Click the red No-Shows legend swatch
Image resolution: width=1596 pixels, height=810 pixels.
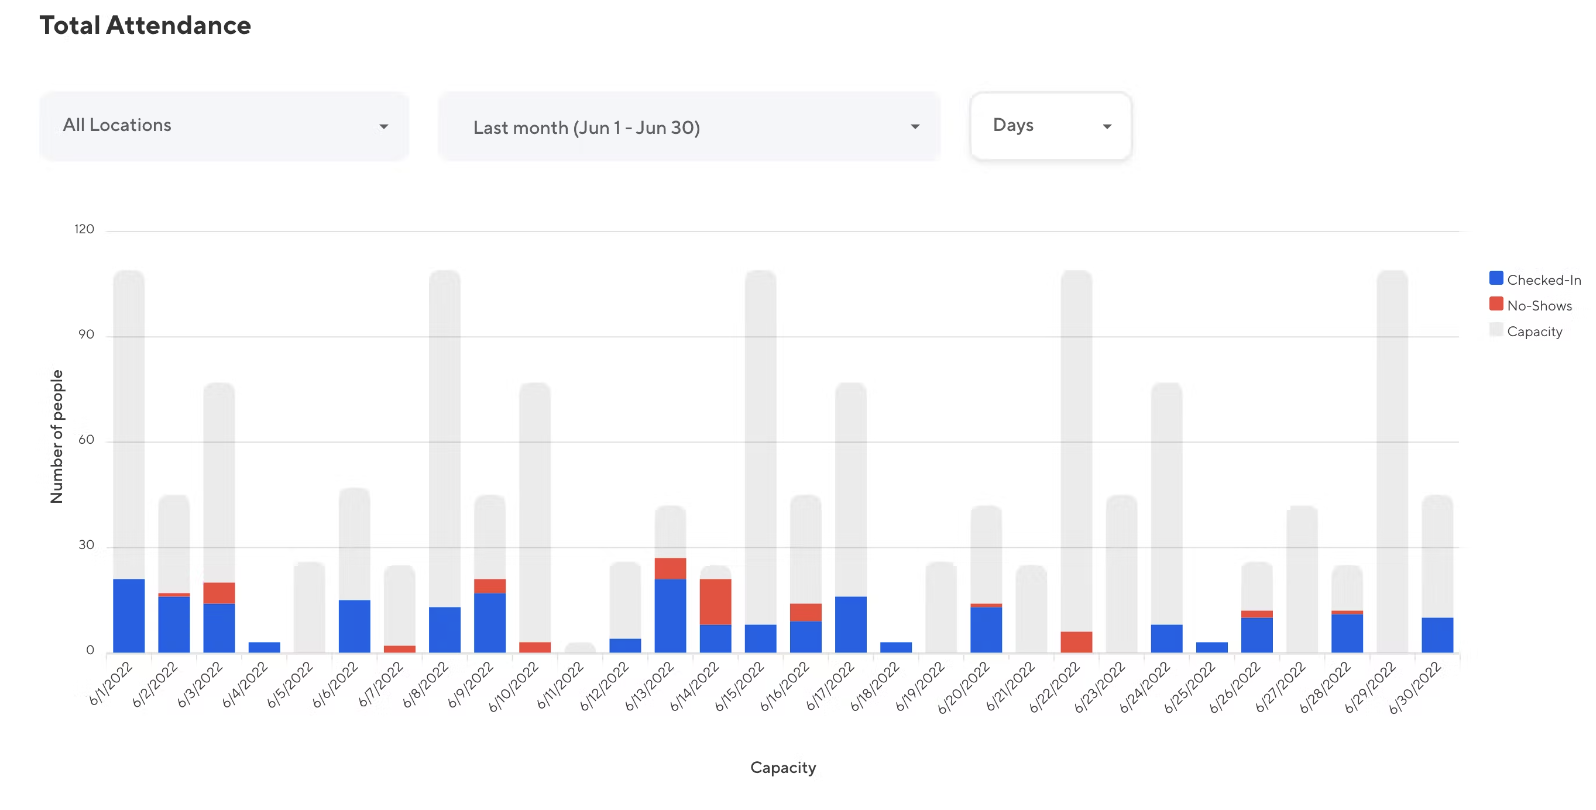click(x=1496, y=304)
